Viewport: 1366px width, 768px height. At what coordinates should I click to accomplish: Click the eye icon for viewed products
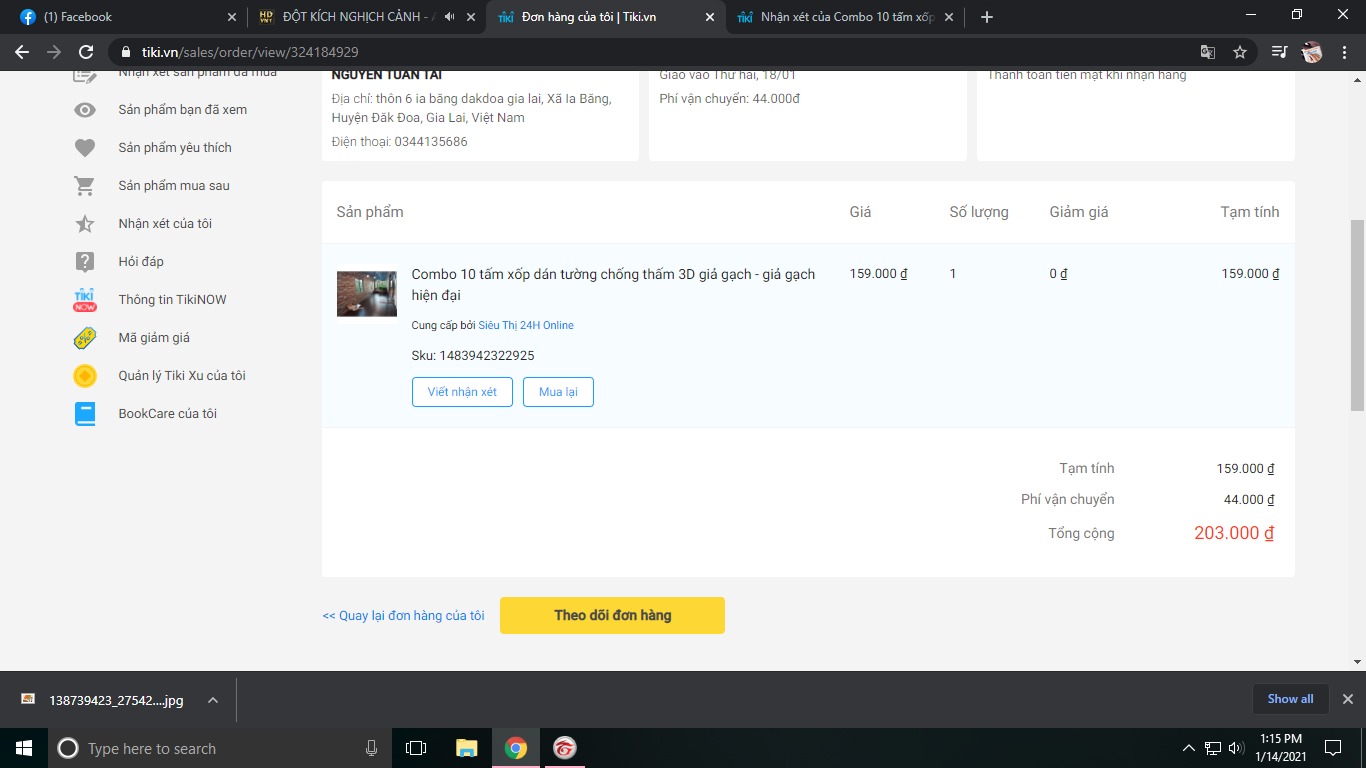[85, 110]
